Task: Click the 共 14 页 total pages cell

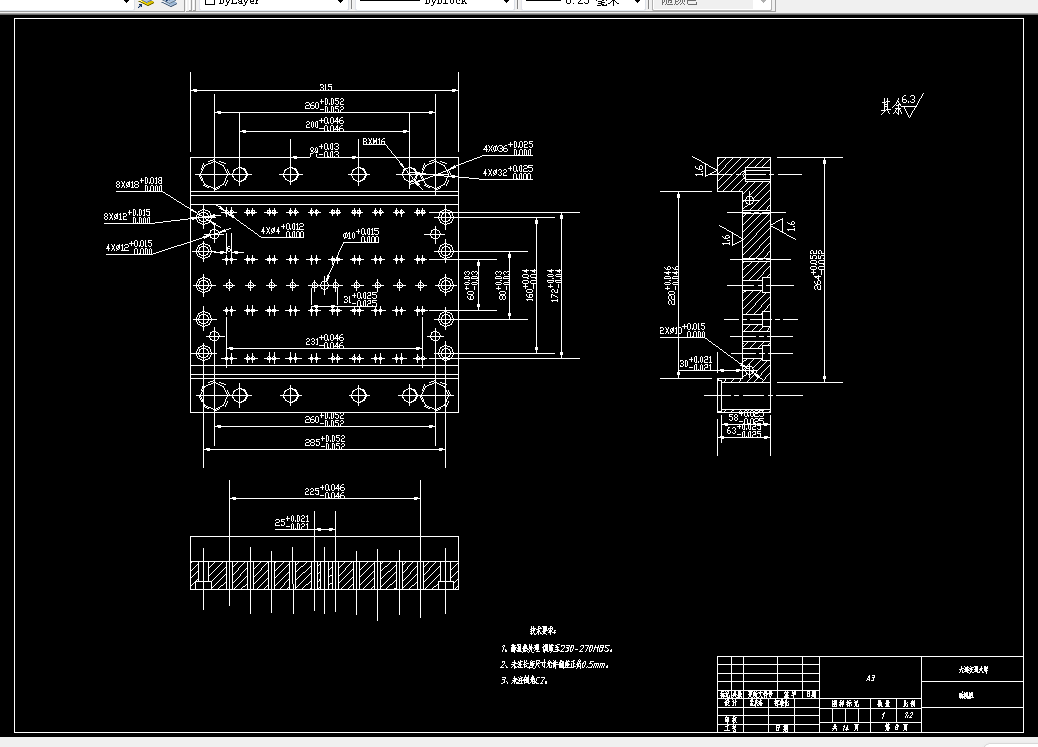Action: click(x=845, y=727)
